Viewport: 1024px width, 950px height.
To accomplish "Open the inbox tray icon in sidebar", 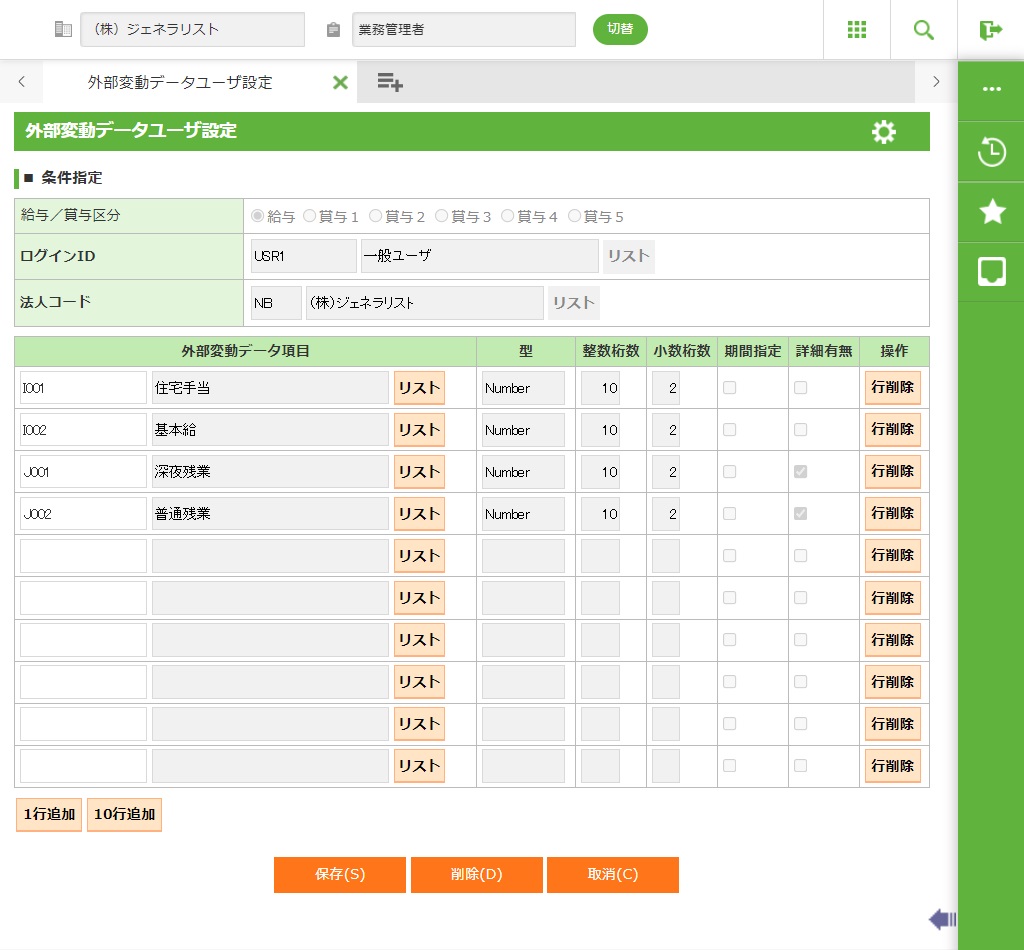I will click(991, 271).
